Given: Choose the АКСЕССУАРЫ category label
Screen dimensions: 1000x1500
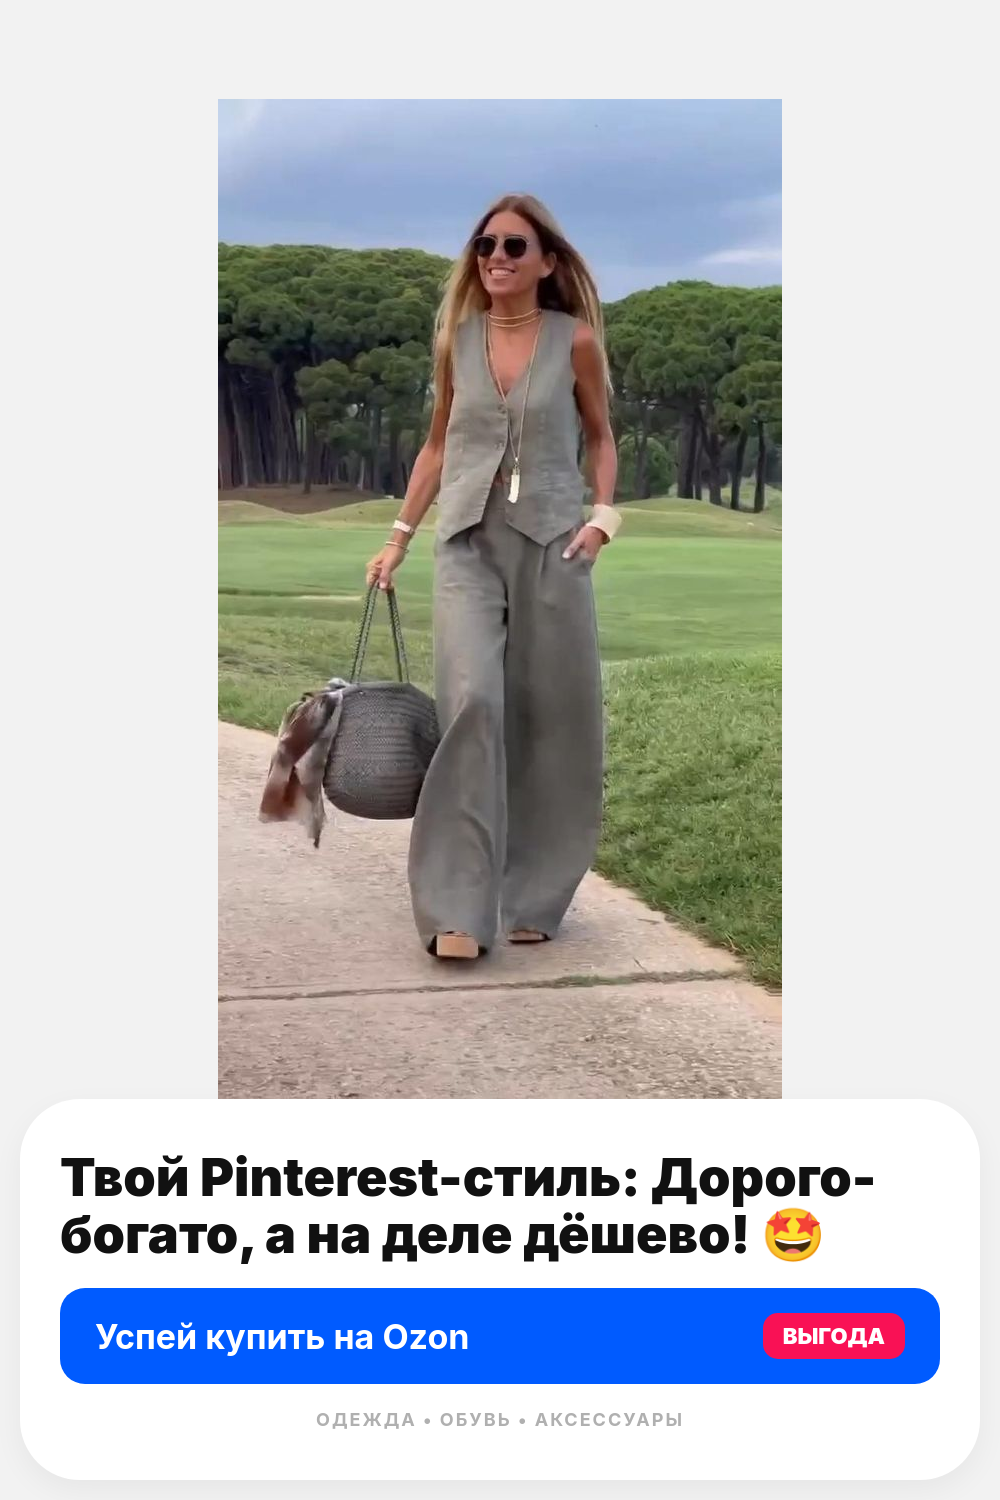Looking at the screenshot, I should pos(609,1420).
